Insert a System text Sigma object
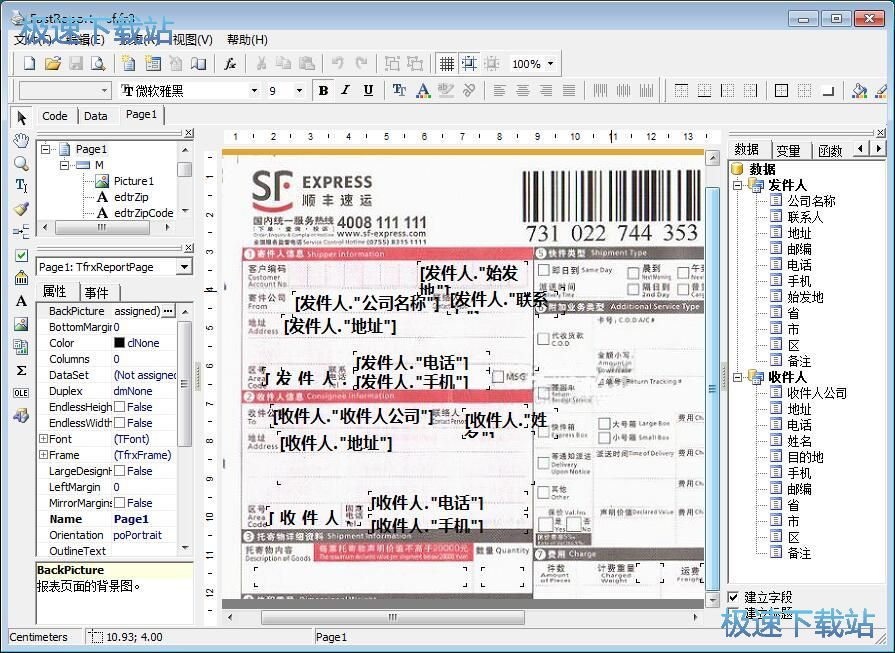 (21, 370)
